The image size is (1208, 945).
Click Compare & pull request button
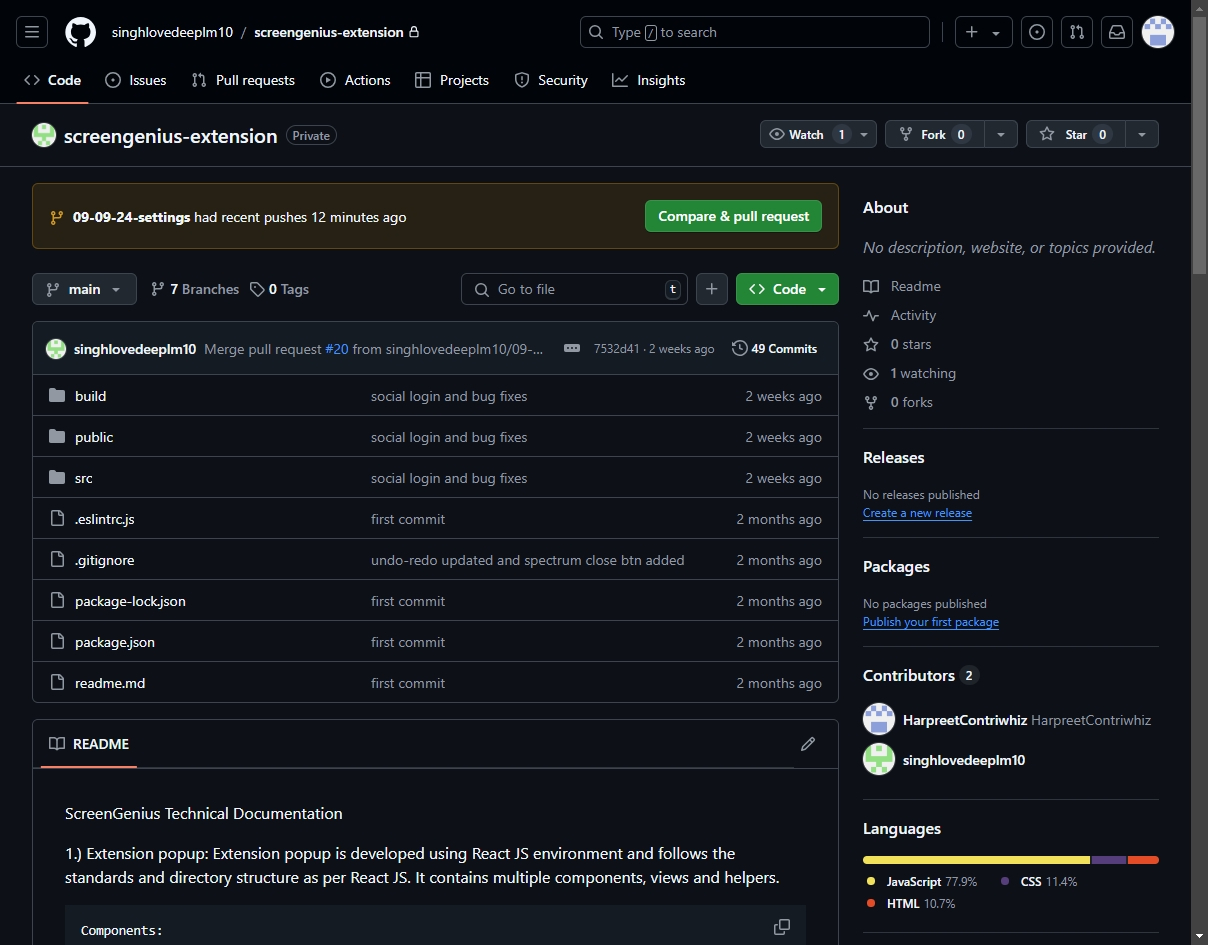[734, 216]
